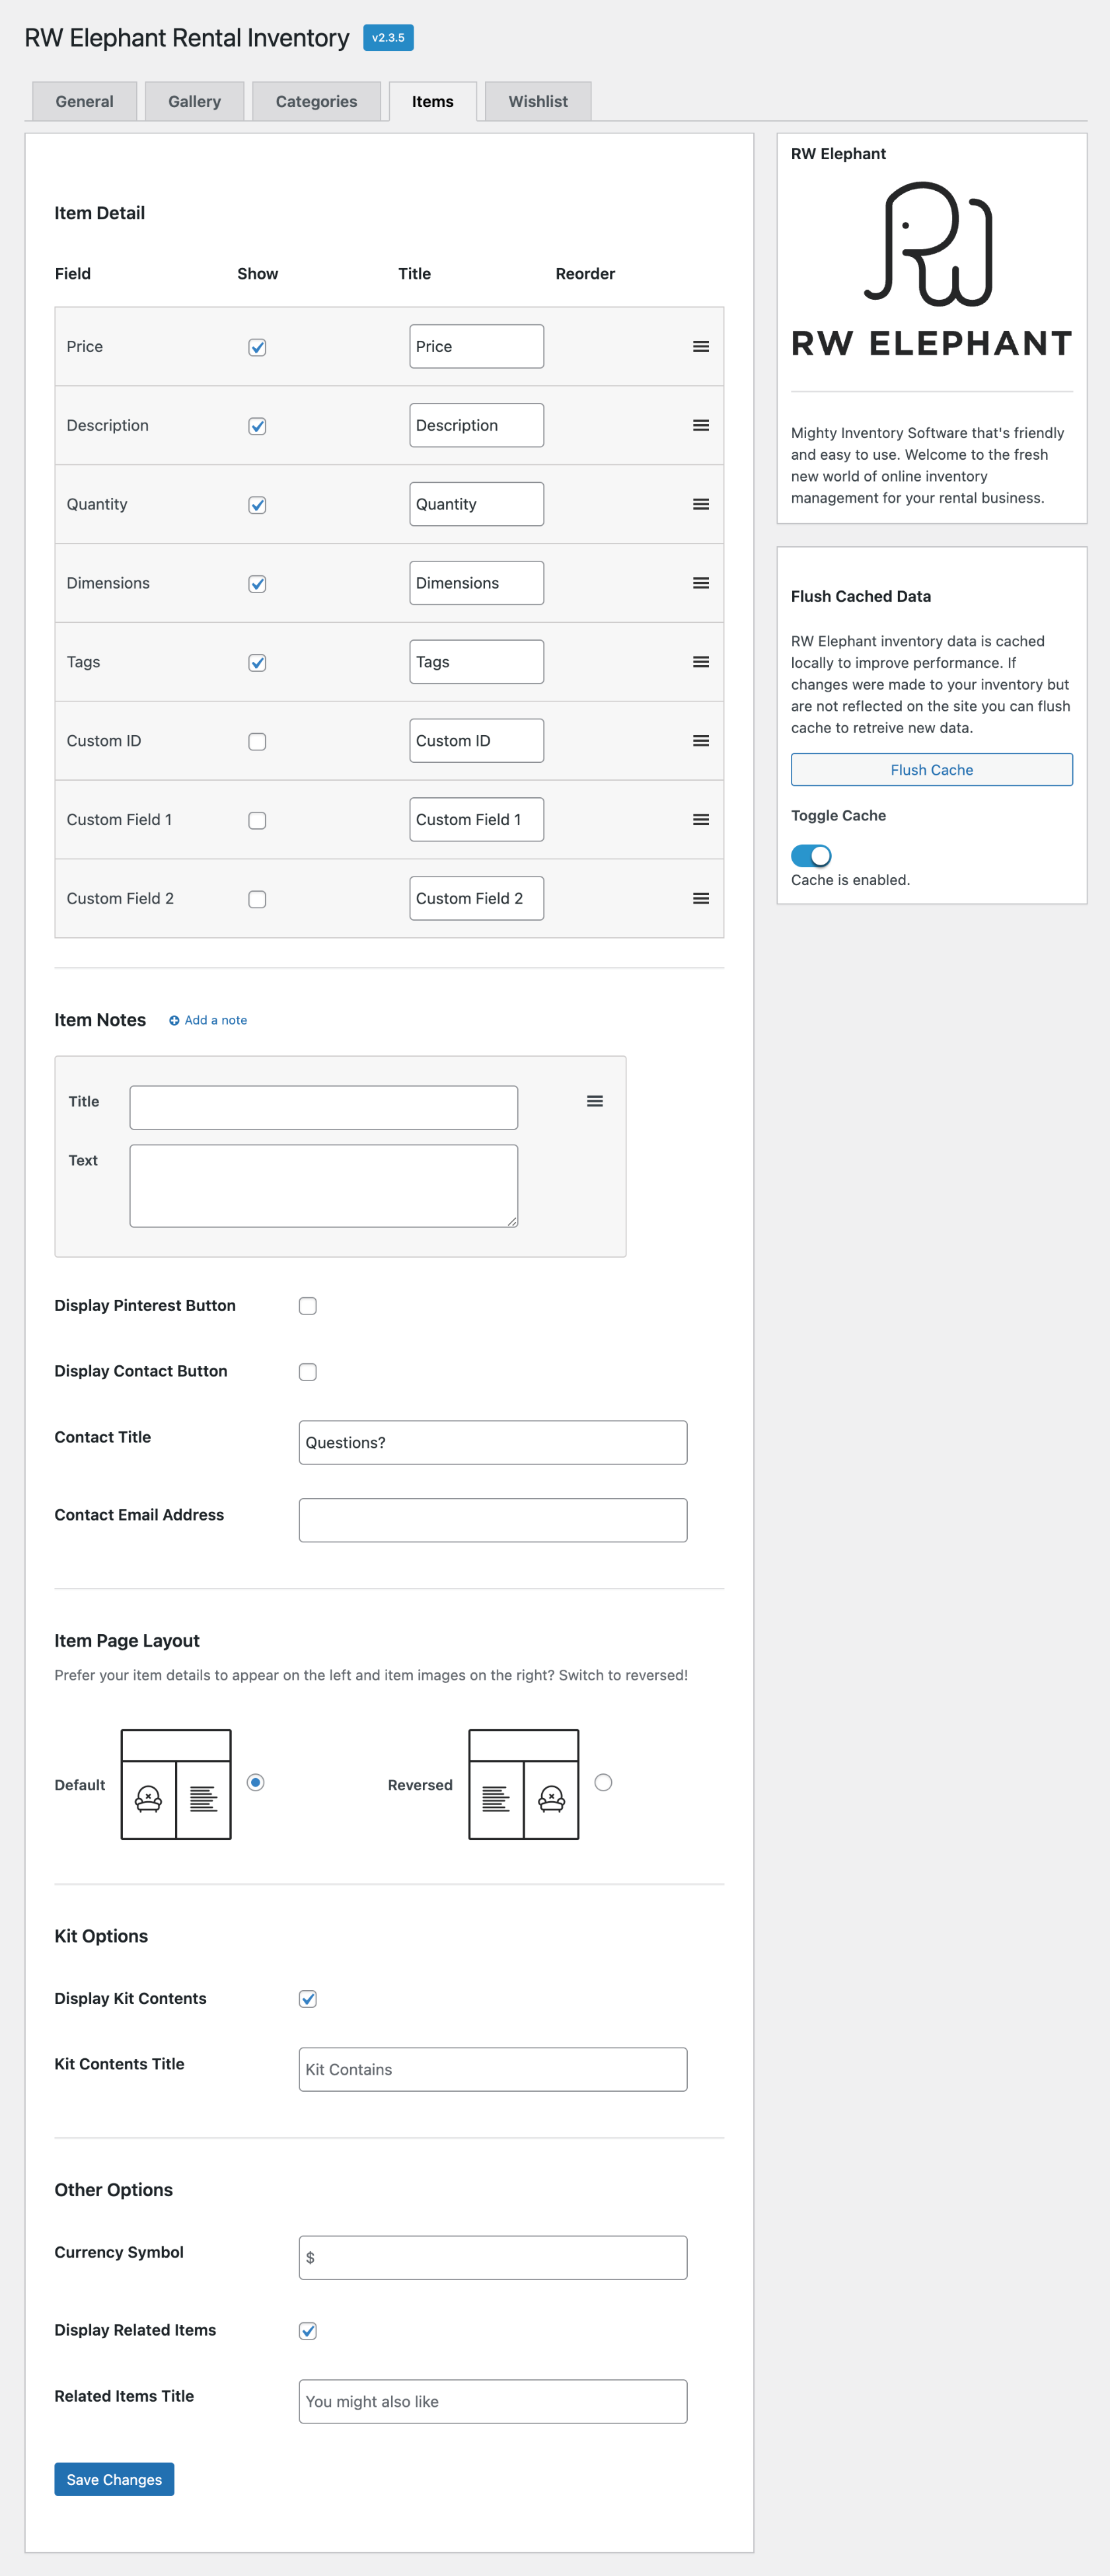Click the Reorder column header

585,274
